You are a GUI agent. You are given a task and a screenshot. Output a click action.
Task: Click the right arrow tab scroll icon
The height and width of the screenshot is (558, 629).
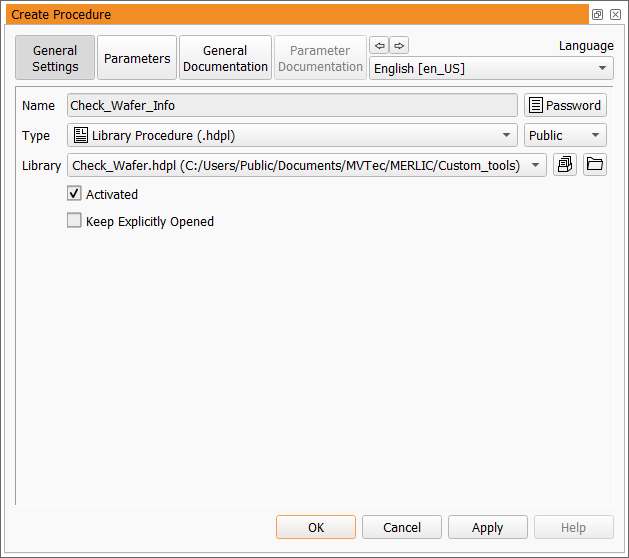click(x=399, y=45)
